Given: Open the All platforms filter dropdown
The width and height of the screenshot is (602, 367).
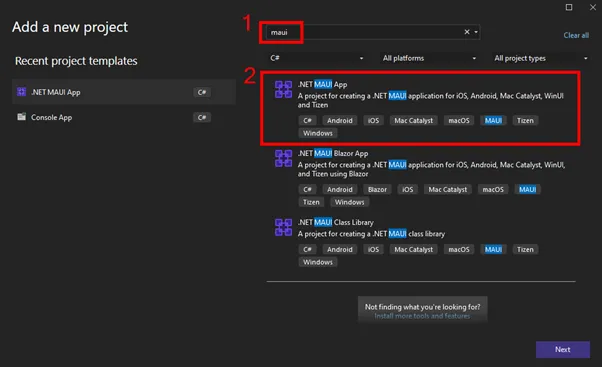Looking at the screenshot, I should tap(428, 58).
